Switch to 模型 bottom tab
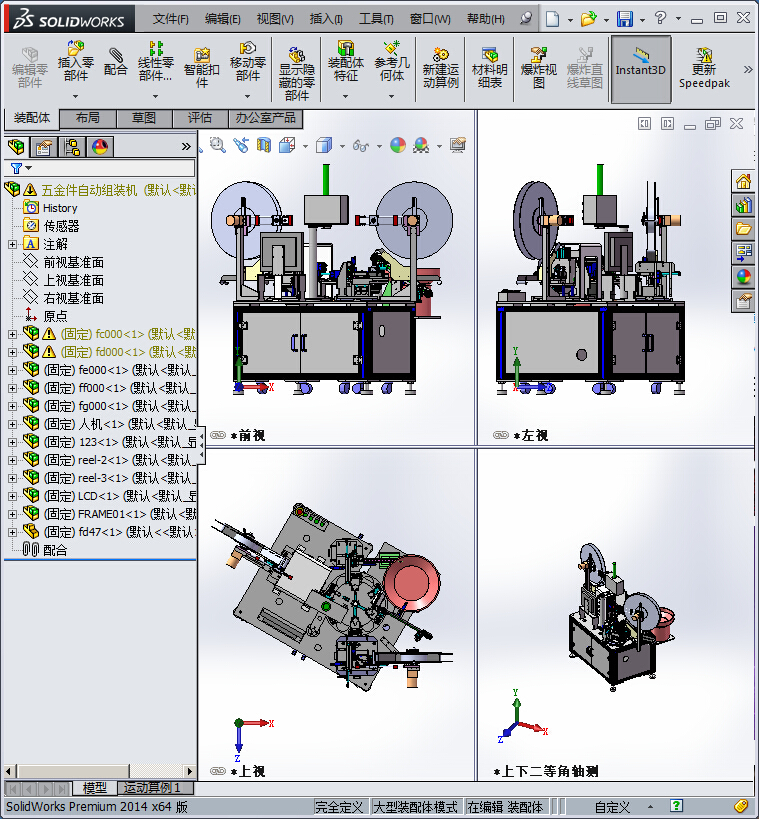This screenshot has height=819, width=759. pyautogui.click(x=95, y=788)
